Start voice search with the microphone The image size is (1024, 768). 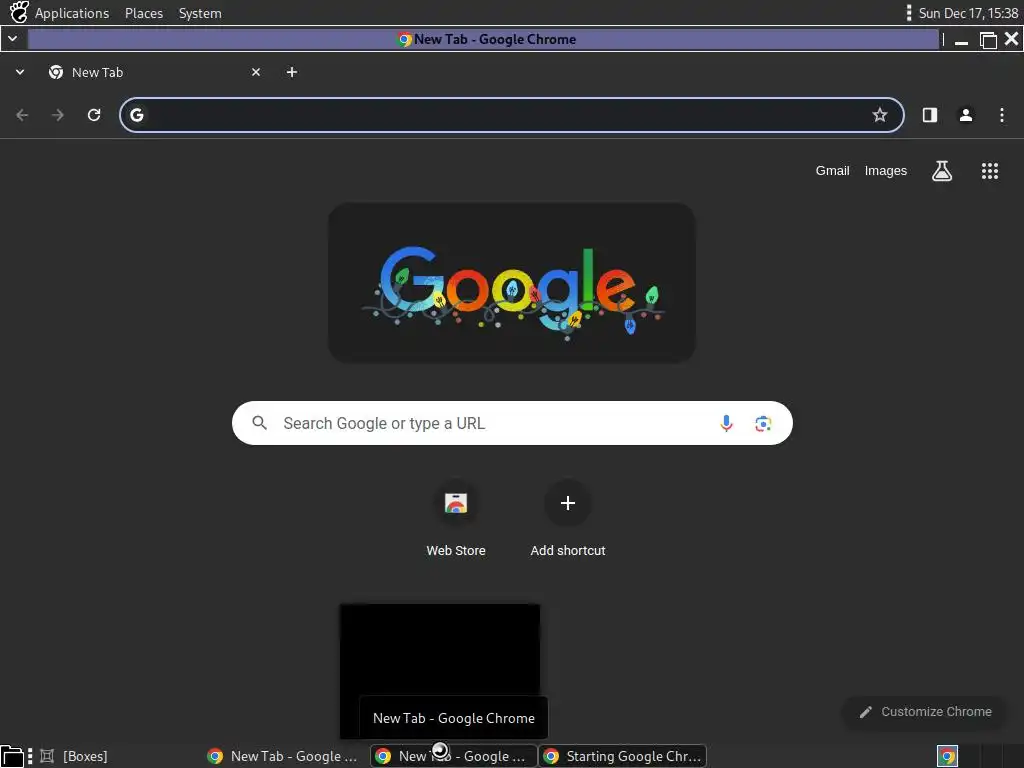(x=726, y=423)
